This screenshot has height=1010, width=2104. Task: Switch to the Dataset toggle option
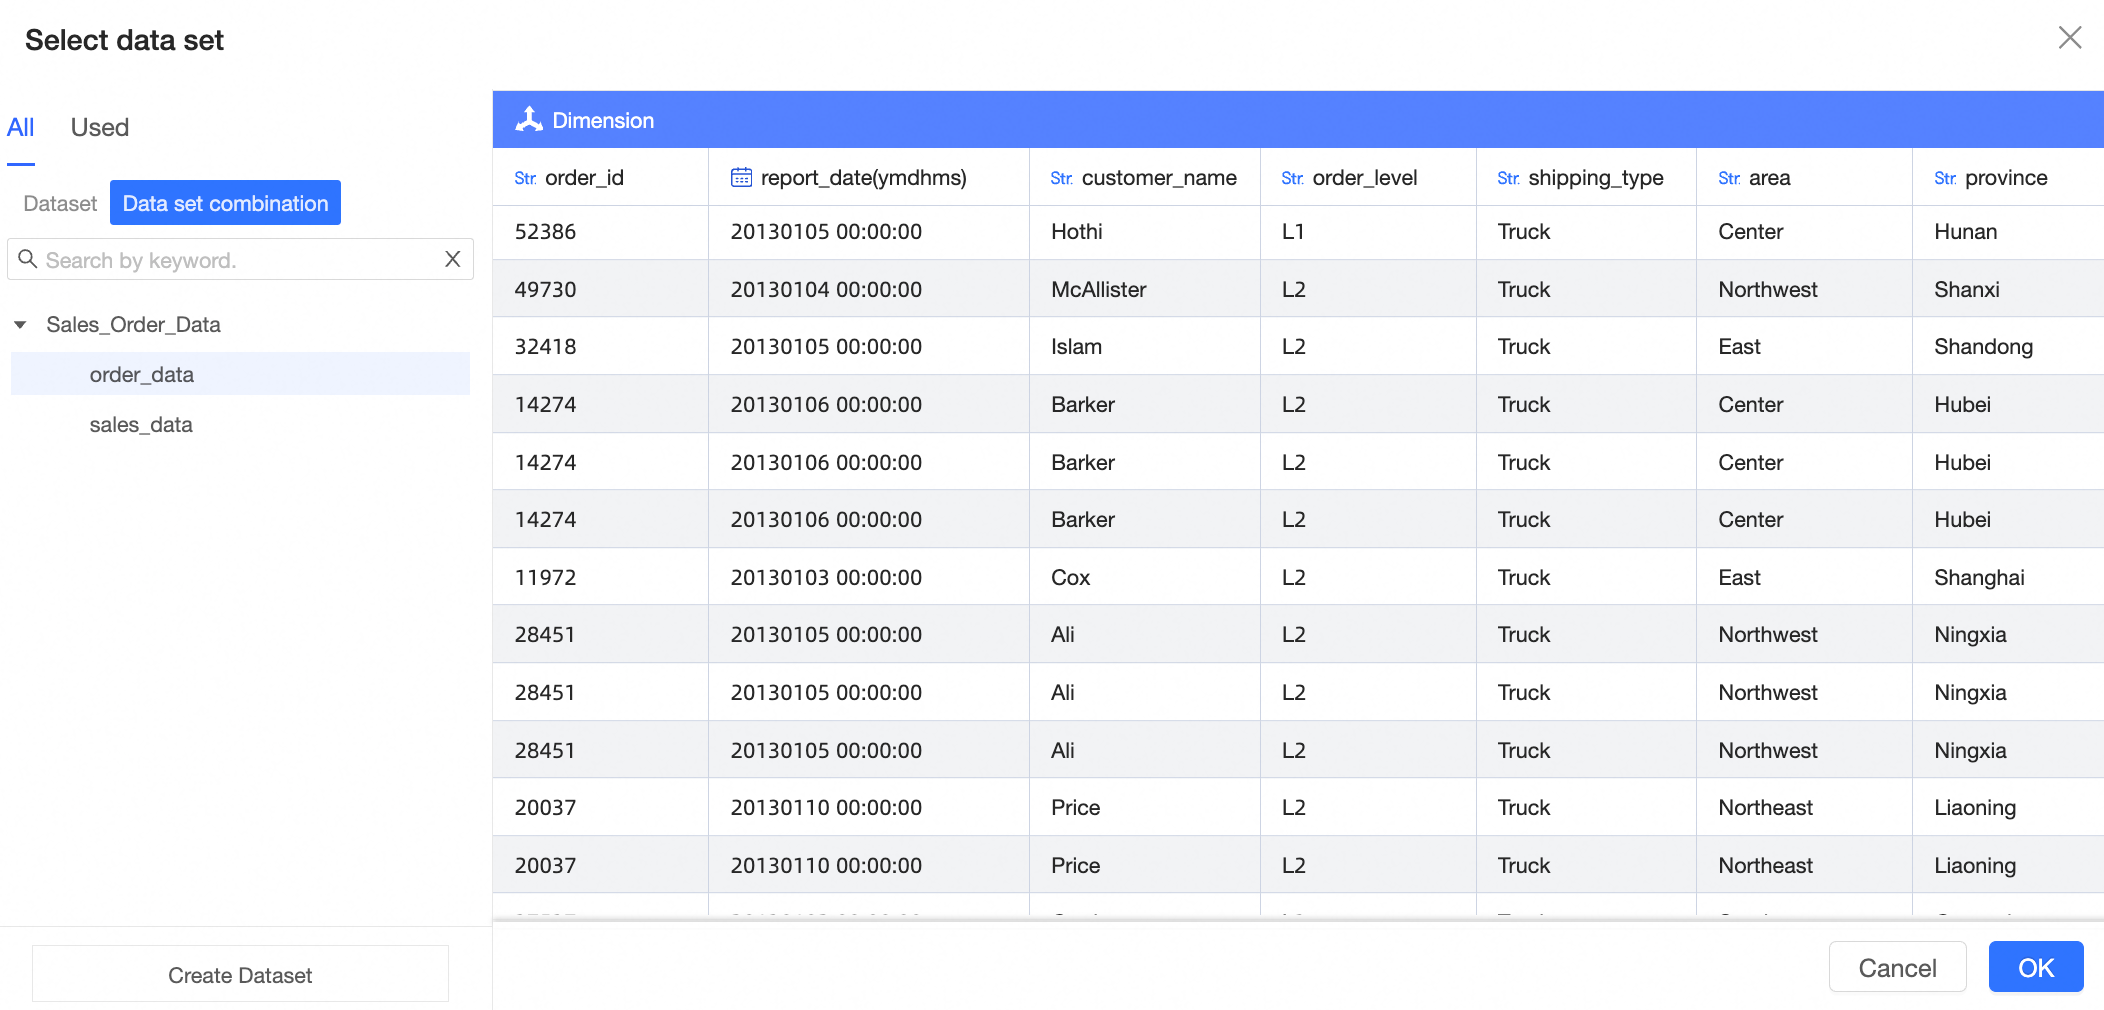point(59,203)
